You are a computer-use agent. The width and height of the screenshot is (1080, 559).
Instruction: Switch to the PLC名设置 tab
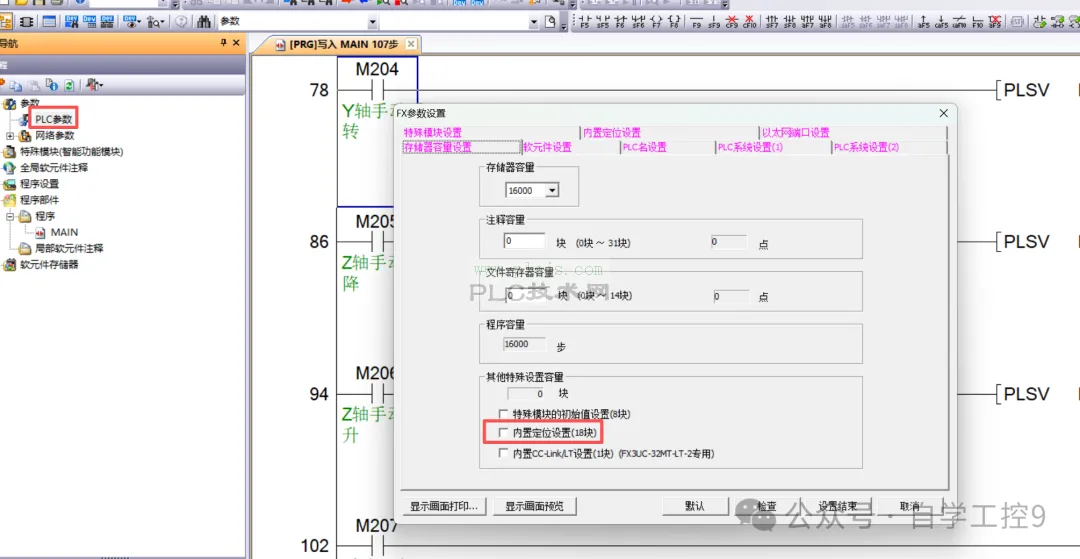click(645, 147)
